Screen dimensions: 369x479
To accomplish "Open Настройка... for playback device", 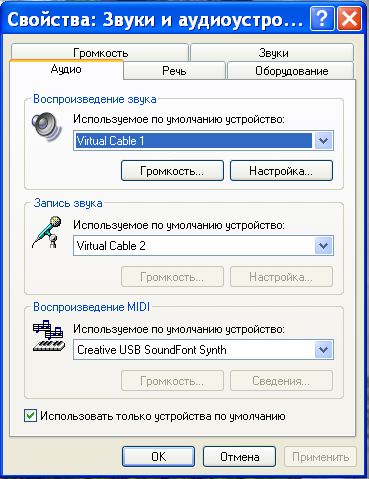I will click(x=281, y=171).
